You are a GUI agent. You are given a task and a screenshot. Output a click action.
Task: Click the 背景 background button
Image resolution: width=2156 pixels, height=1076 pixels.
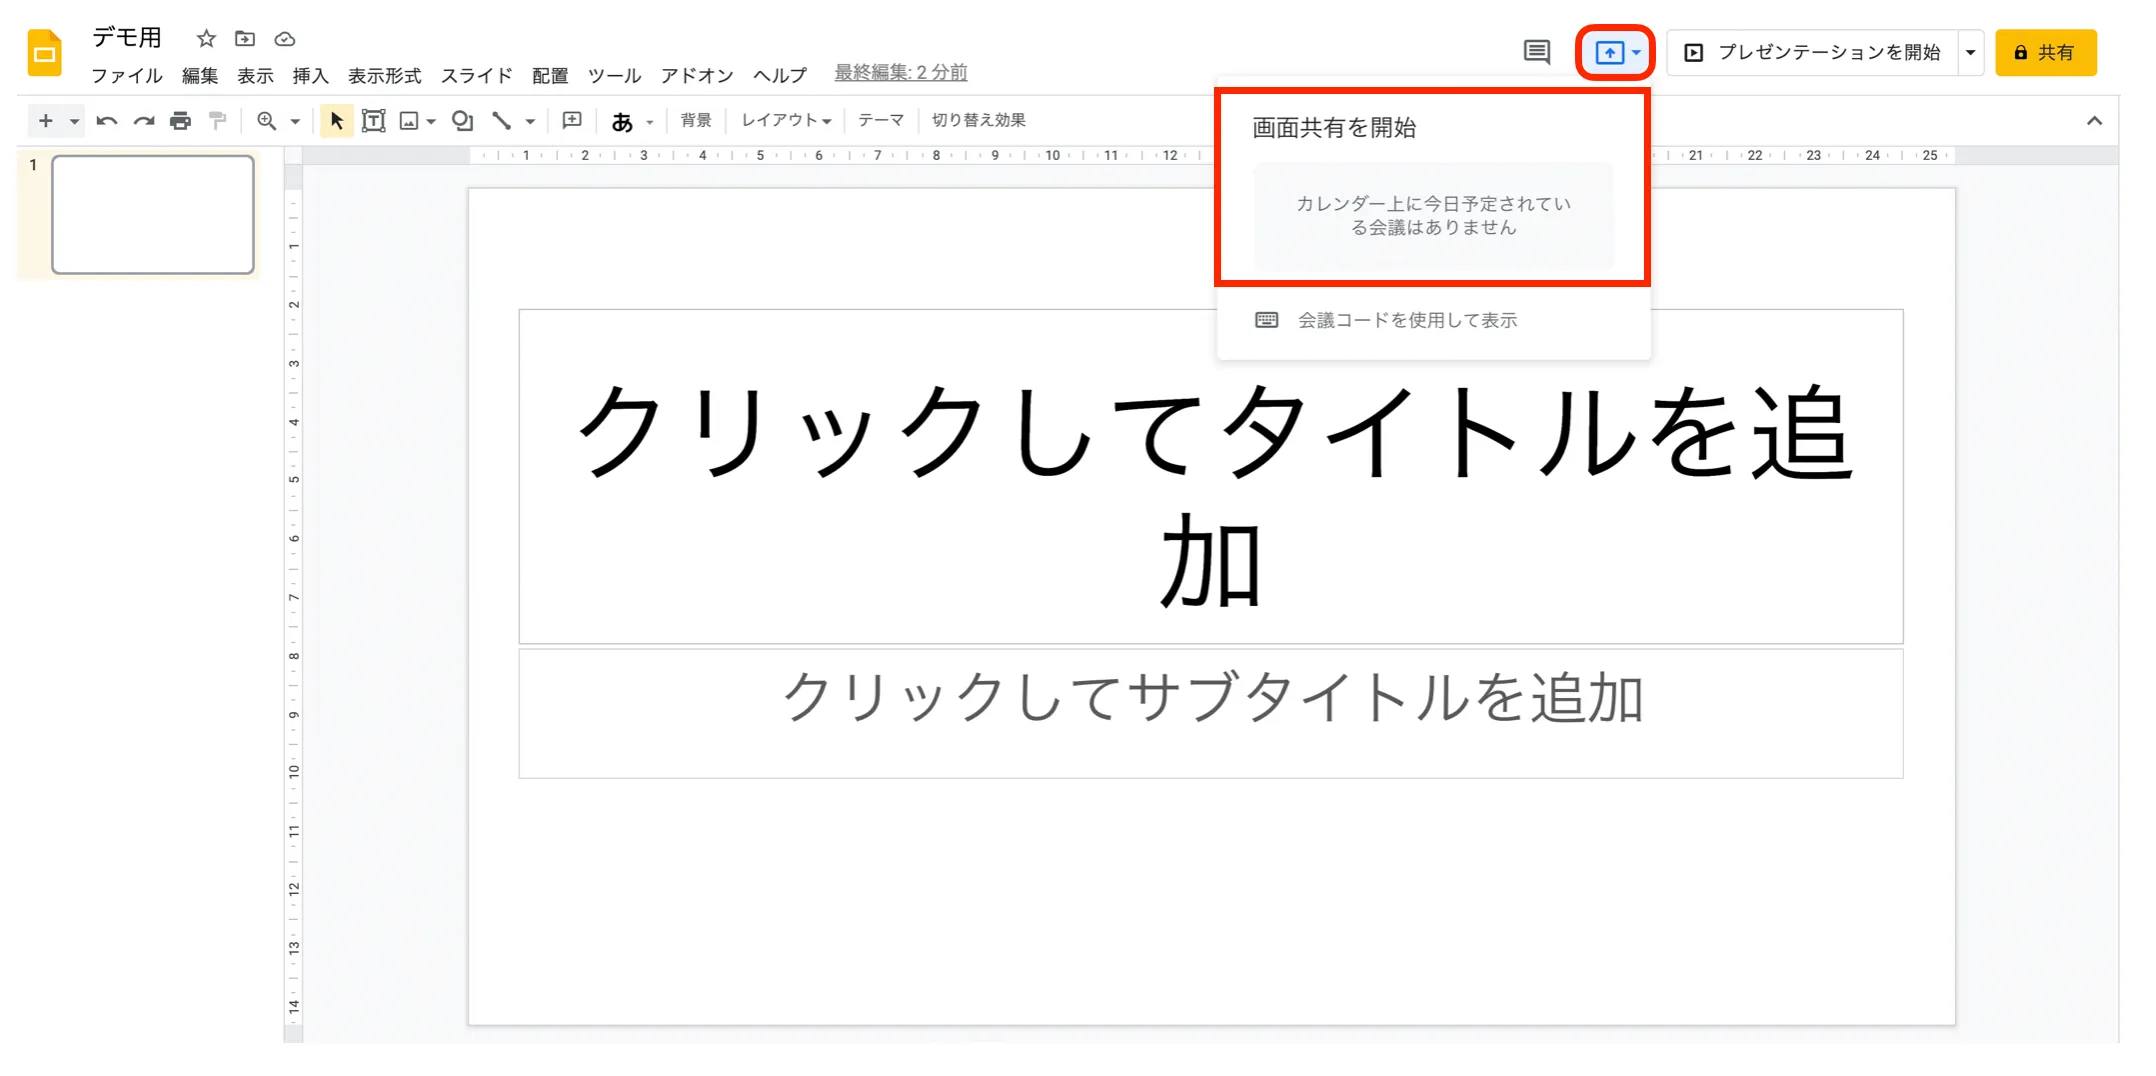tap(696, 120)
